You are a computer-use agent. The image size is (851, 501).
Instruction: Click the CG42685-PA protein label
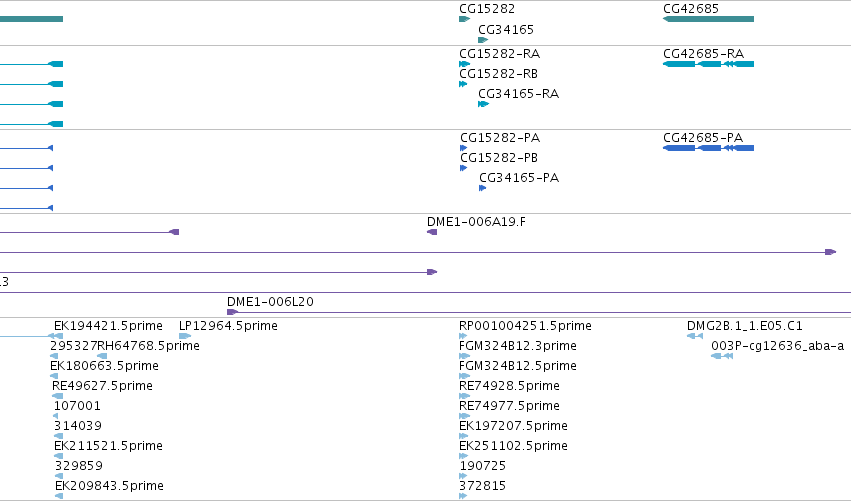coord(703,138)
